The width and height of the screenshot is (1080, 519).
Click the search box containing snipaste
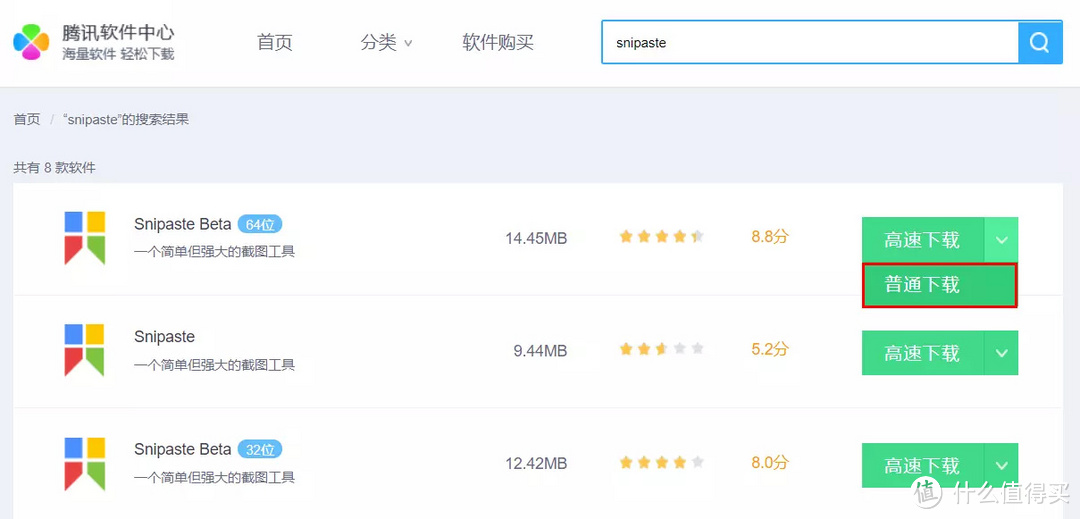pos(808,43)
